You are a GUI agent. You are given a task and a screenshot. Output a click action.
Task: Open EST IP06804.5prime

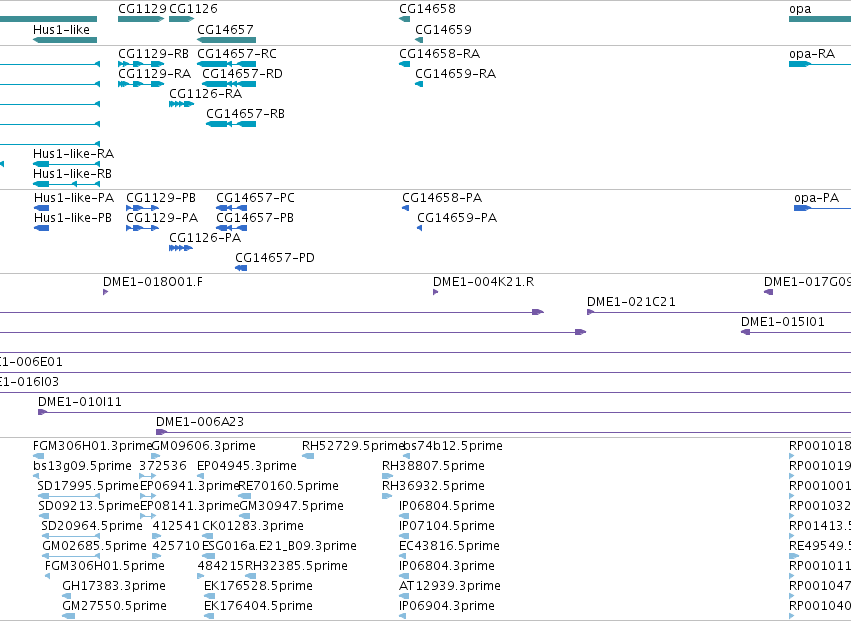coord(447,506)
